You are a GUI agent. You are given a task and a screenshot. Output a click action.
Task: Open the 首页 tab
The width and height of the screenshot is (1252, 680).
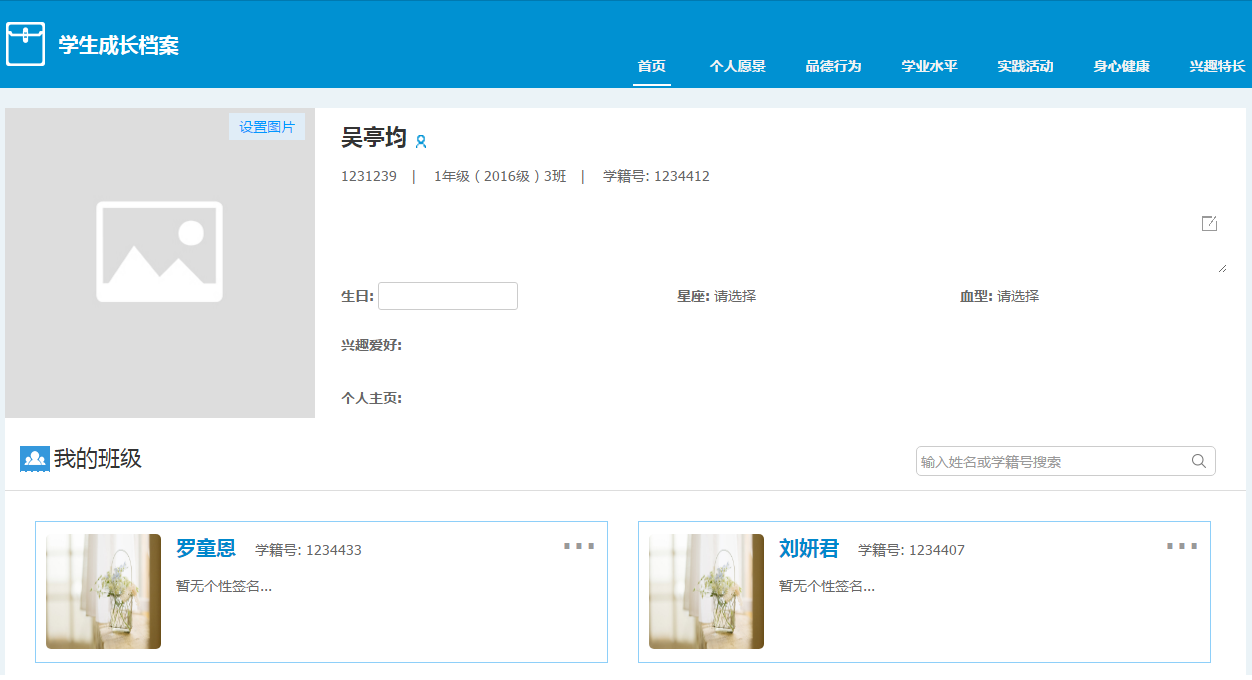[x=652, y=66]
